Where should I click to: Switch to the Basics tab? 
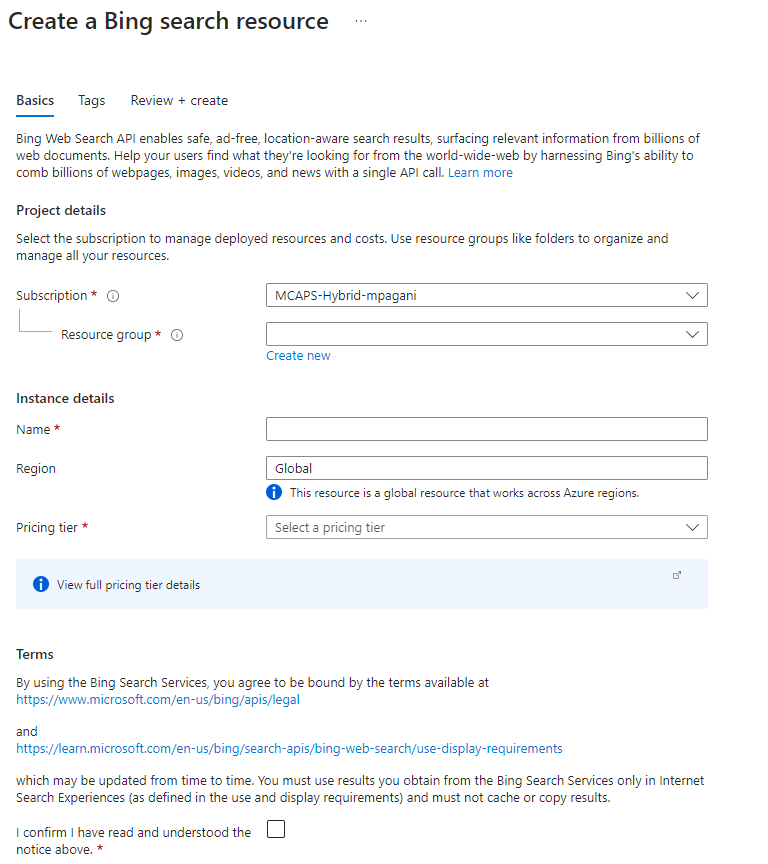click(35, 101)
